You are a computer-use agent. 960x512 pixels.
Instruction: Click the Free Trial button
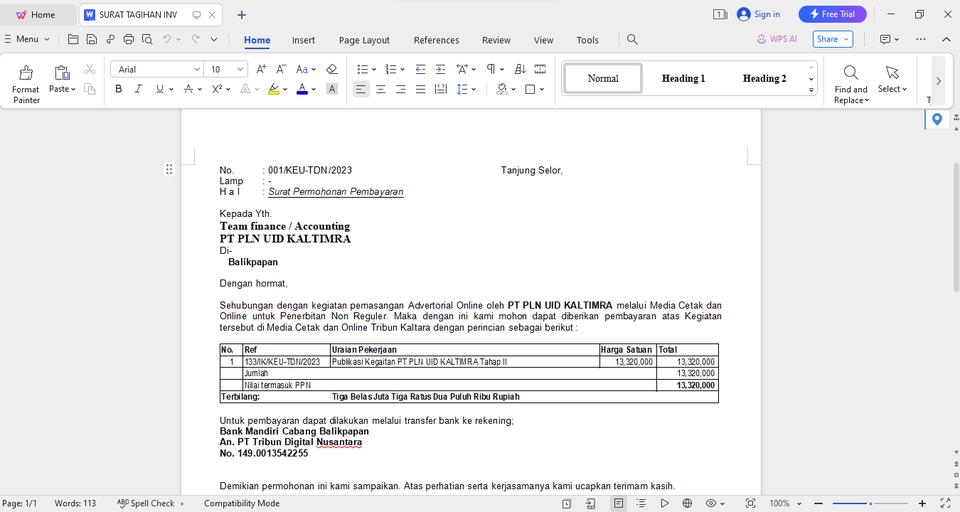pyautogui.click(x=832, y=14)
